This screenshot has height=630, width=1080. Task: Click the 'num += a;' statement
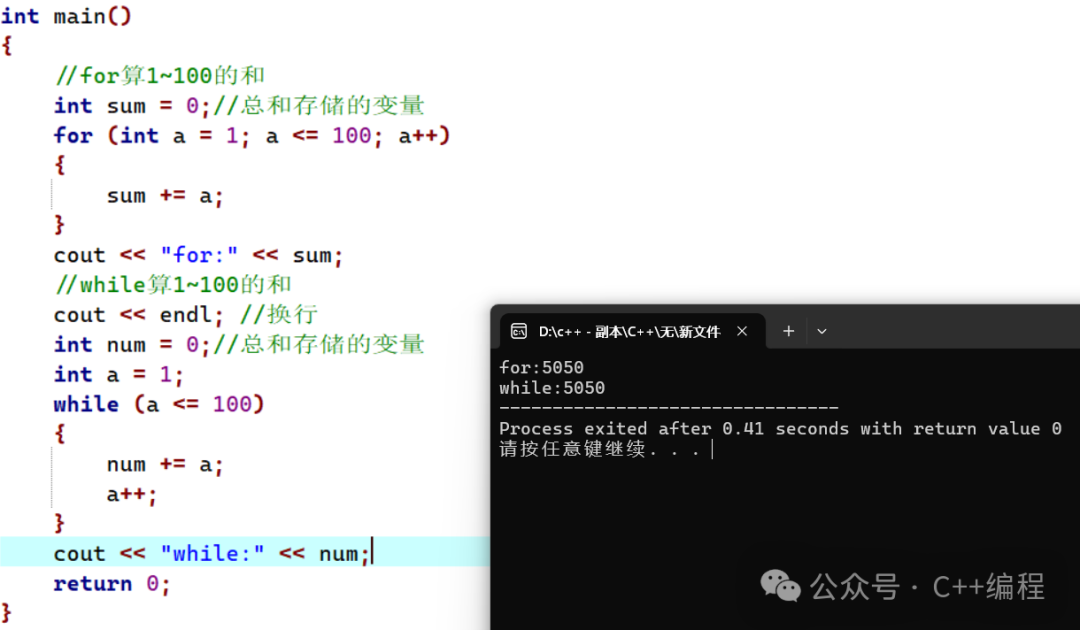165,465
